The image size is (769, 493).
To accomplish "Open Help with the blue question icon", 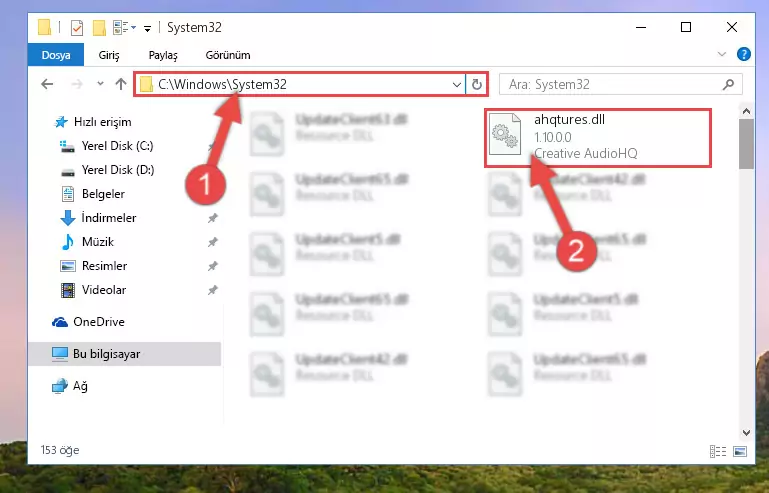I will tap(743, 54).
